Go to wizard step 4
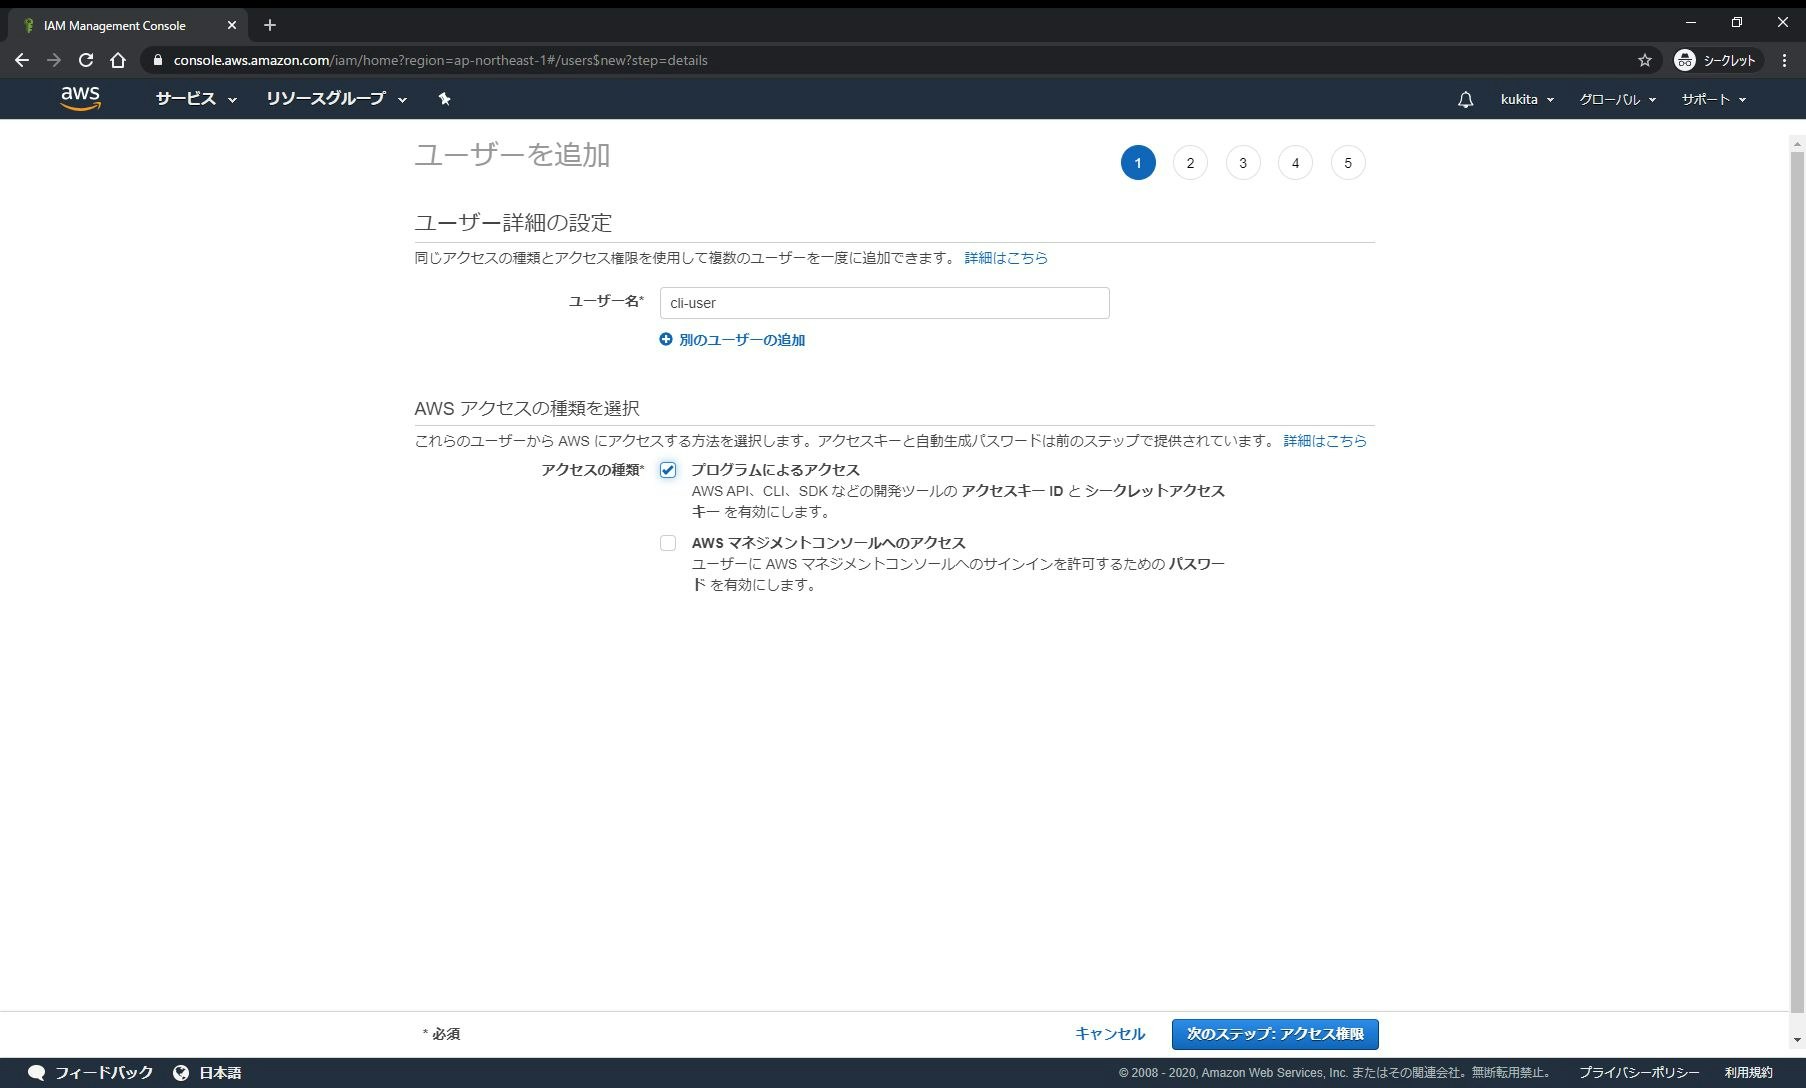 coord(1295,163)
